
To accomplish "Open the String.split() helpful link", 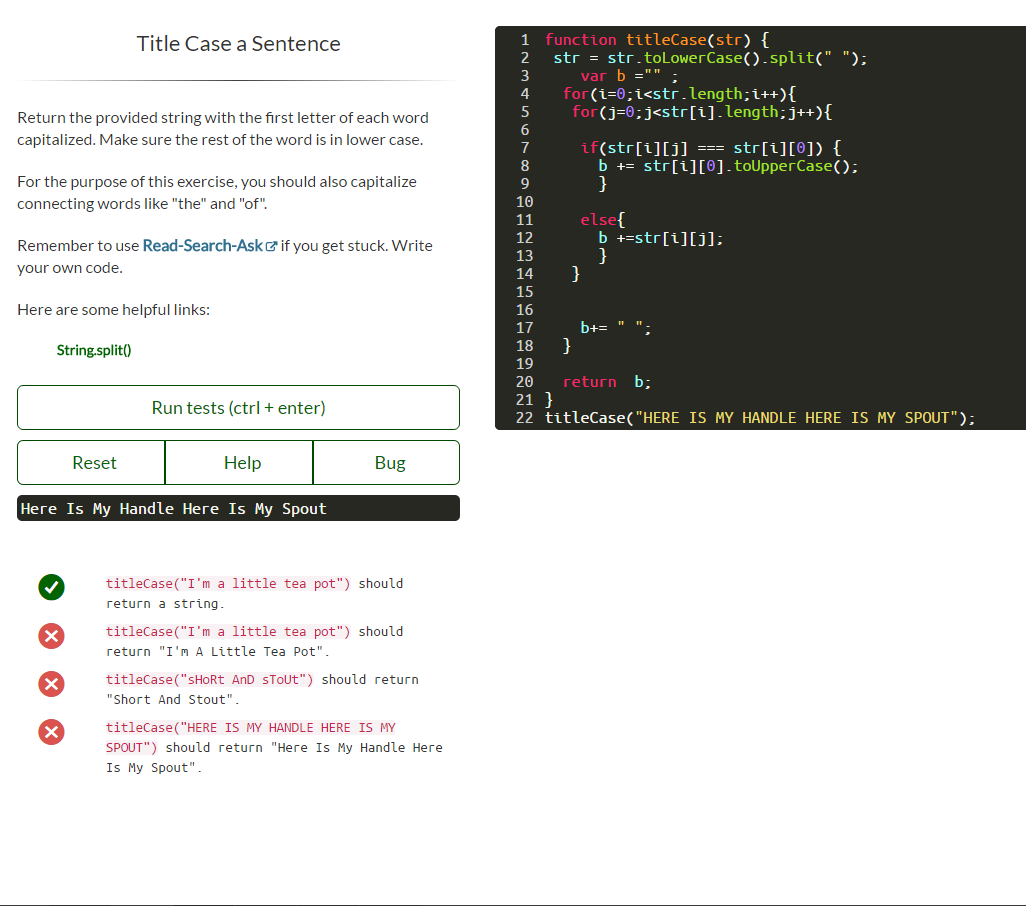I will tap(94, 350).
